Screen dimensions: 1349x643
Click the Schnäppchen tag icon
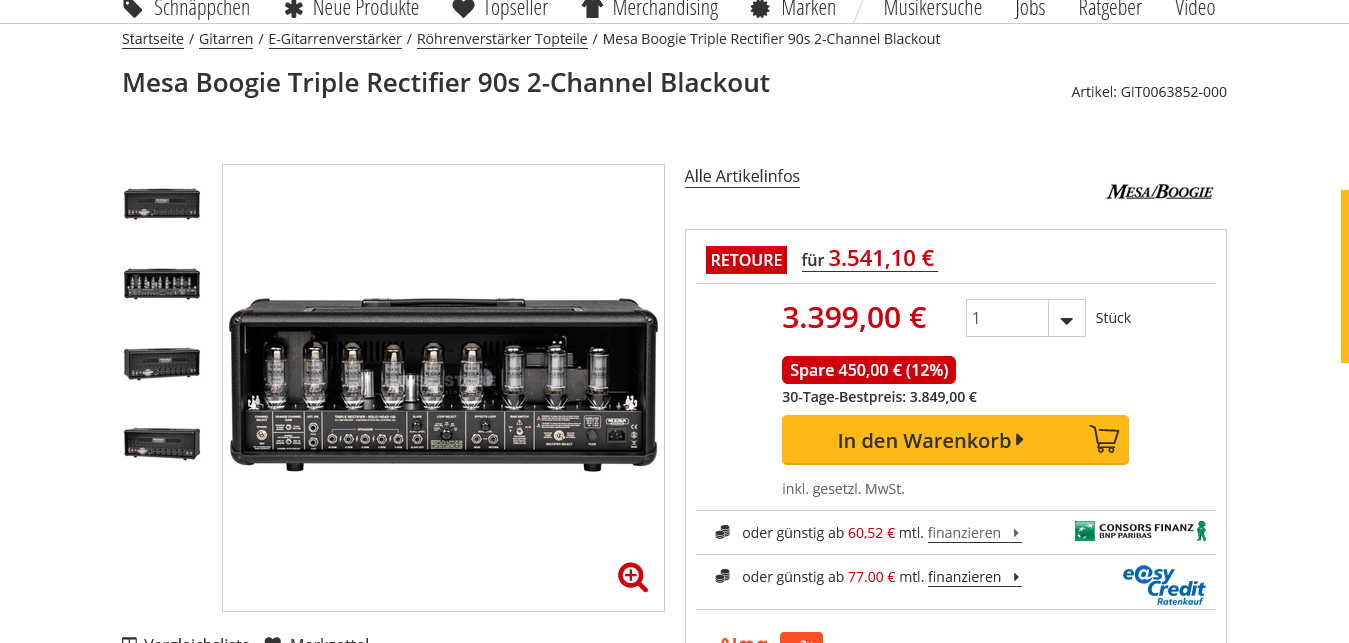pos(132,9)
